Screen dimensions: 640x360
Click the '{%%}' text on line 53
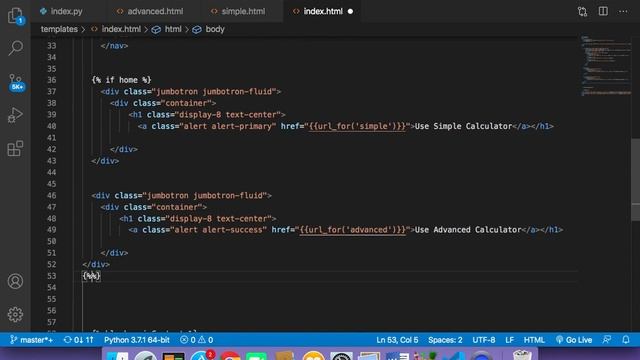(91, 276)
